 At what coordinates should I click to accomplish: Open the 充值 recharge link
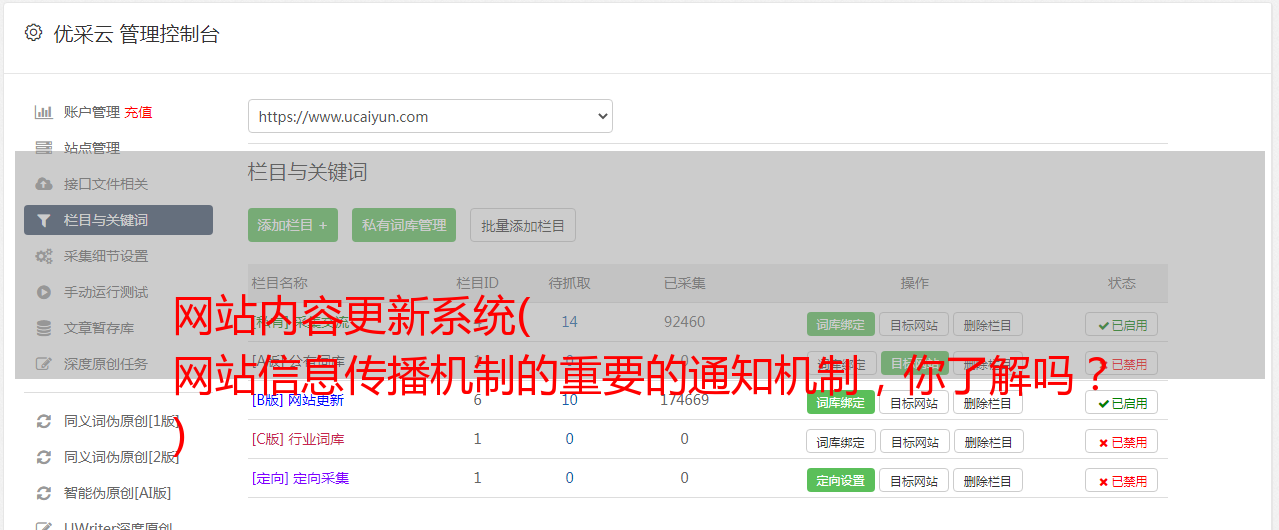click(138, 112)
